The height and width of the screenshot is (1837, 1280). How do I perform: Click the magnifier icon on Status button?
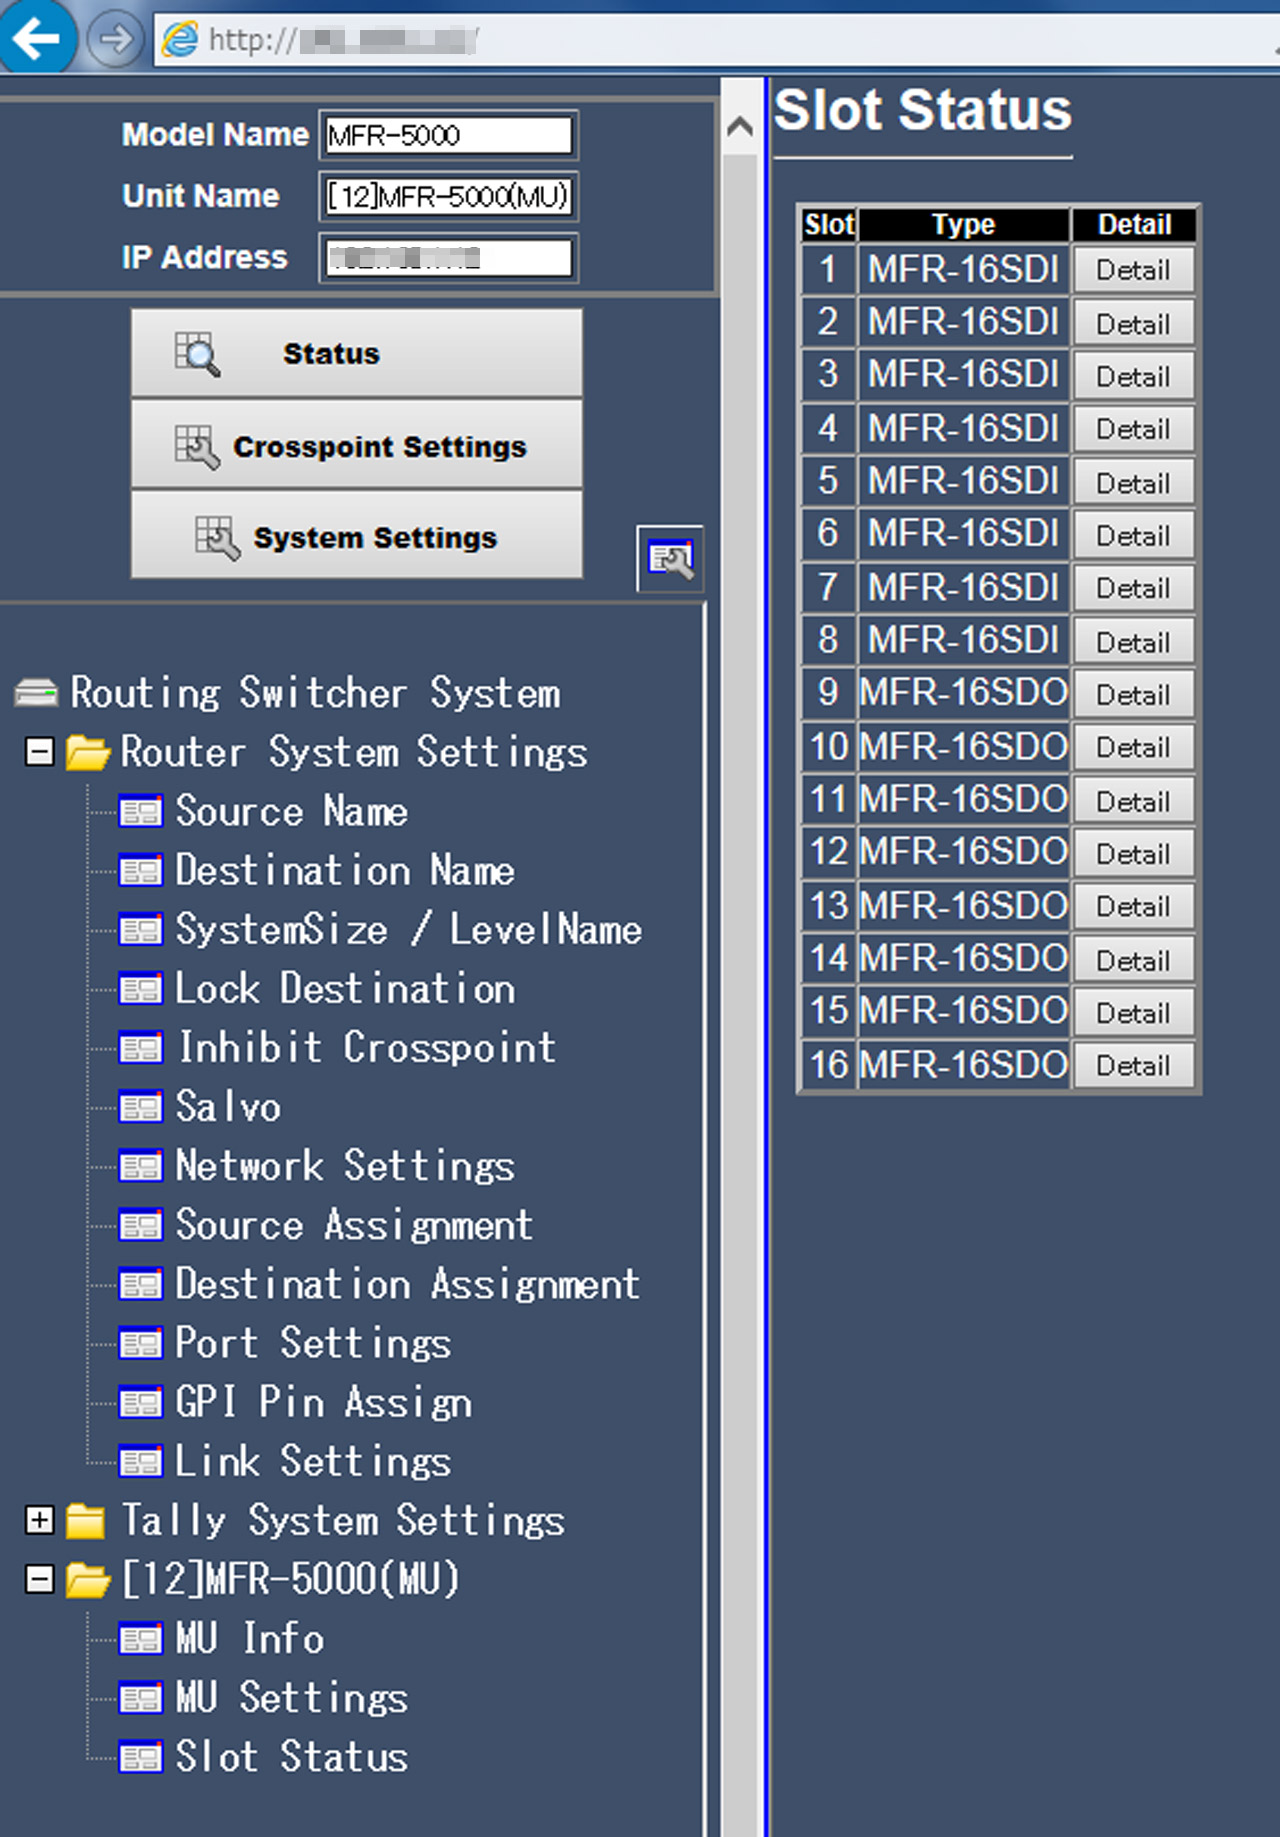(x=197, y=354)
